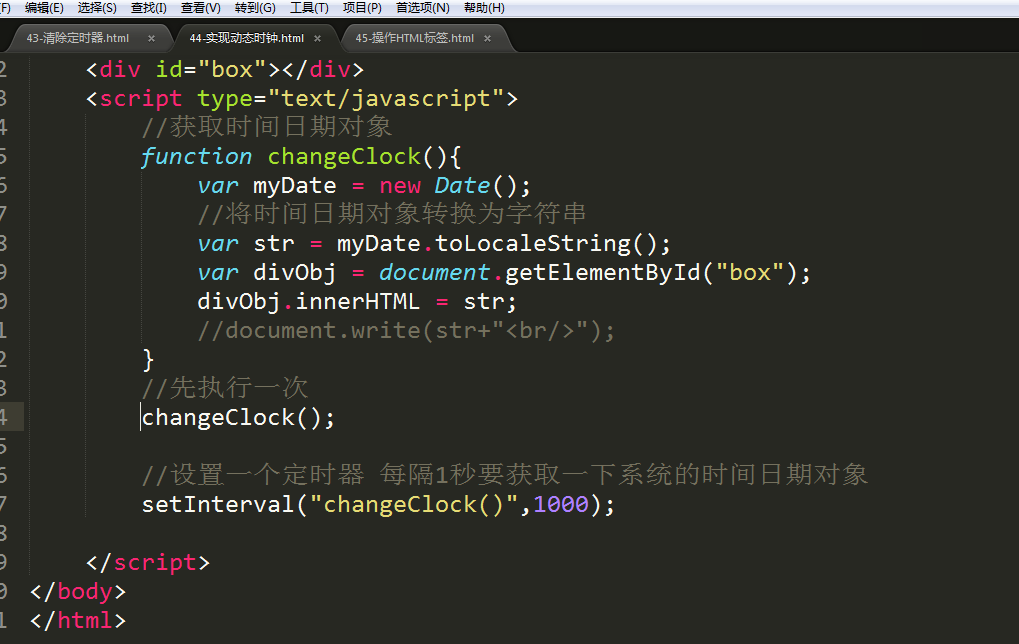The image size is (1019, 644).
Task: Select the 44-实现动态时钟.html tab
Action: pyautogui.click(x=247, y=38)
